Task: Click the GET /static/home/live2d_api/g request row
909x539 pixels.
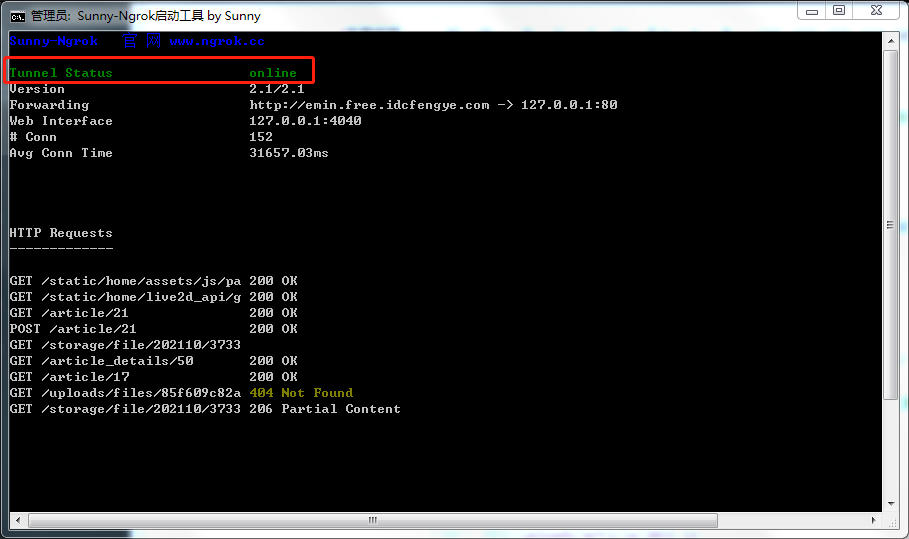Action: point(154,297)
